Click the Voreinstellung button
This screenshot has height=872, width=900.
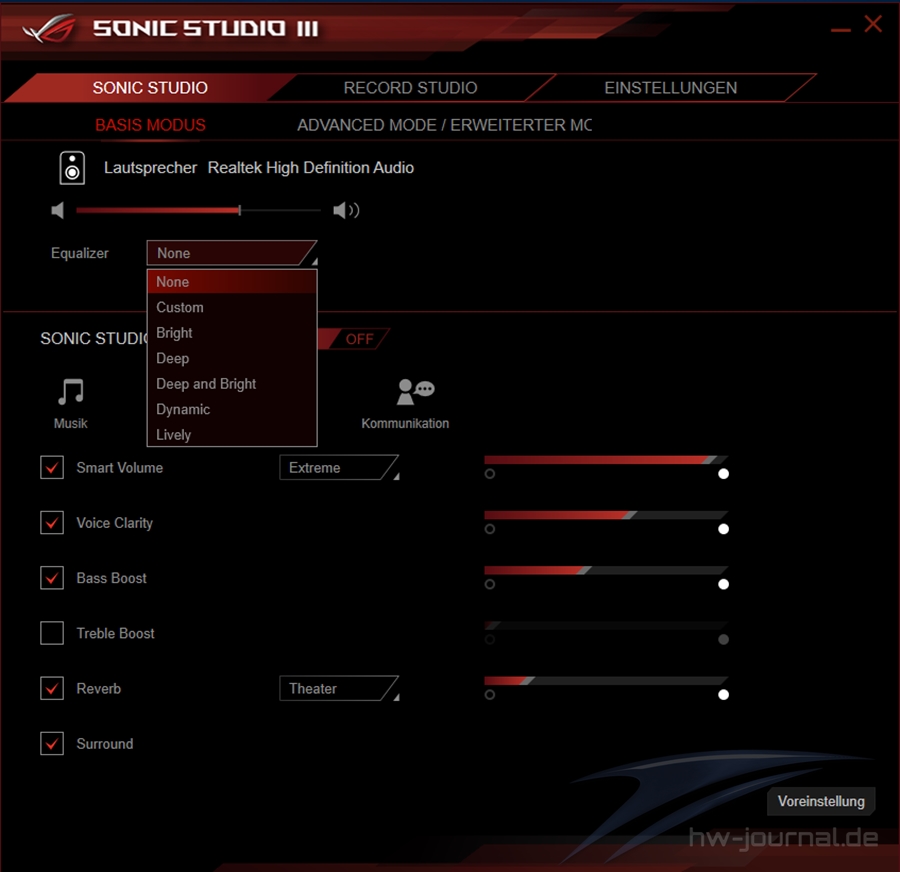coord(821,801)
